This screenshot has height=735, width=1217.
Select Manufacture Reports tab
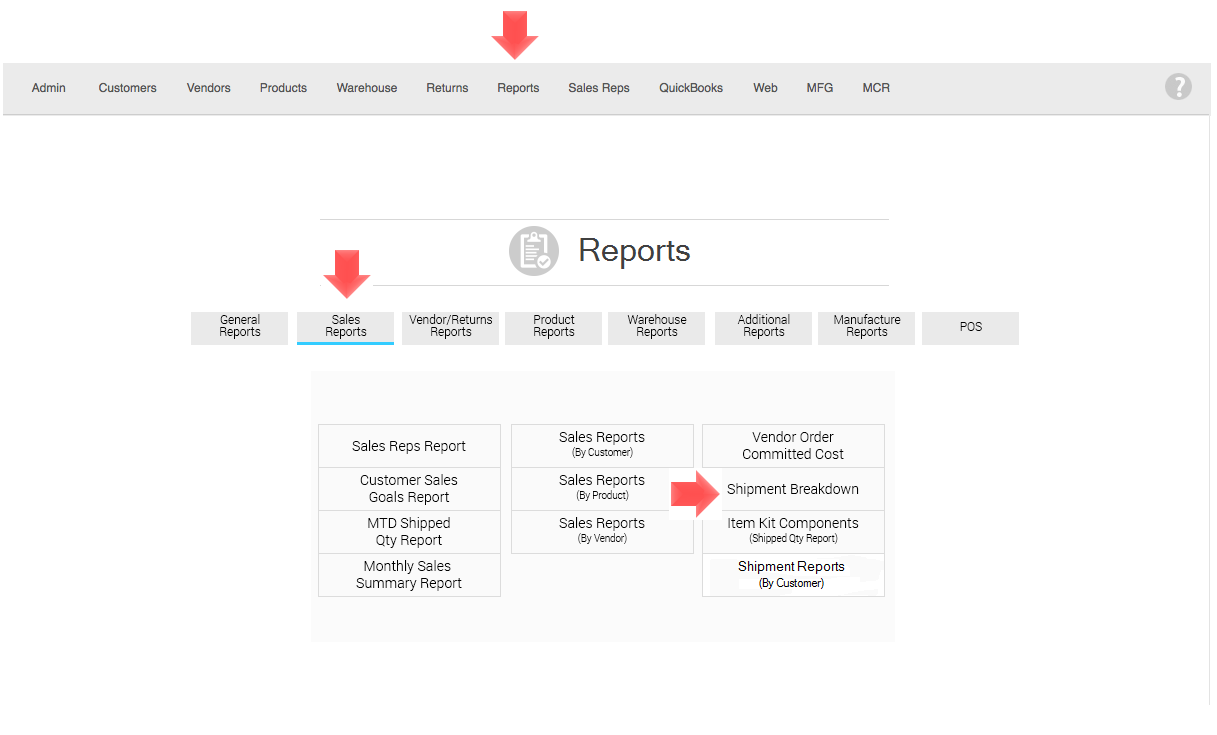(866, 327)
